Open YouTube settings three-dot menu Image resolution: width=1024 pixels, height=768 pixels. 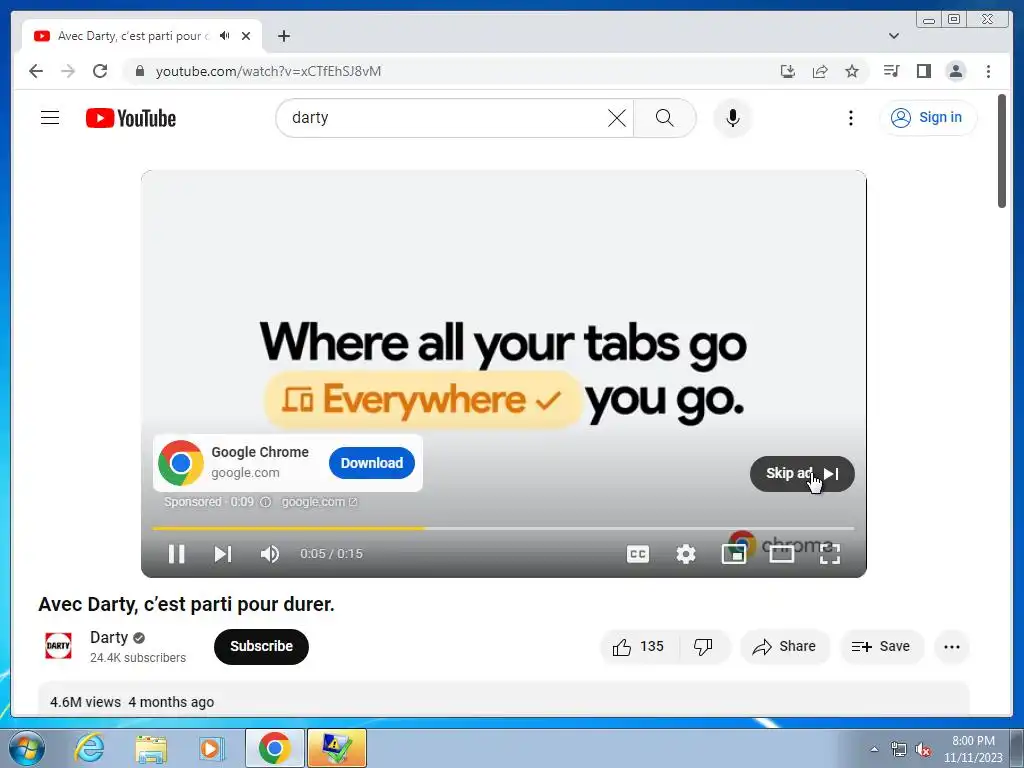click(x=850, y=118)
